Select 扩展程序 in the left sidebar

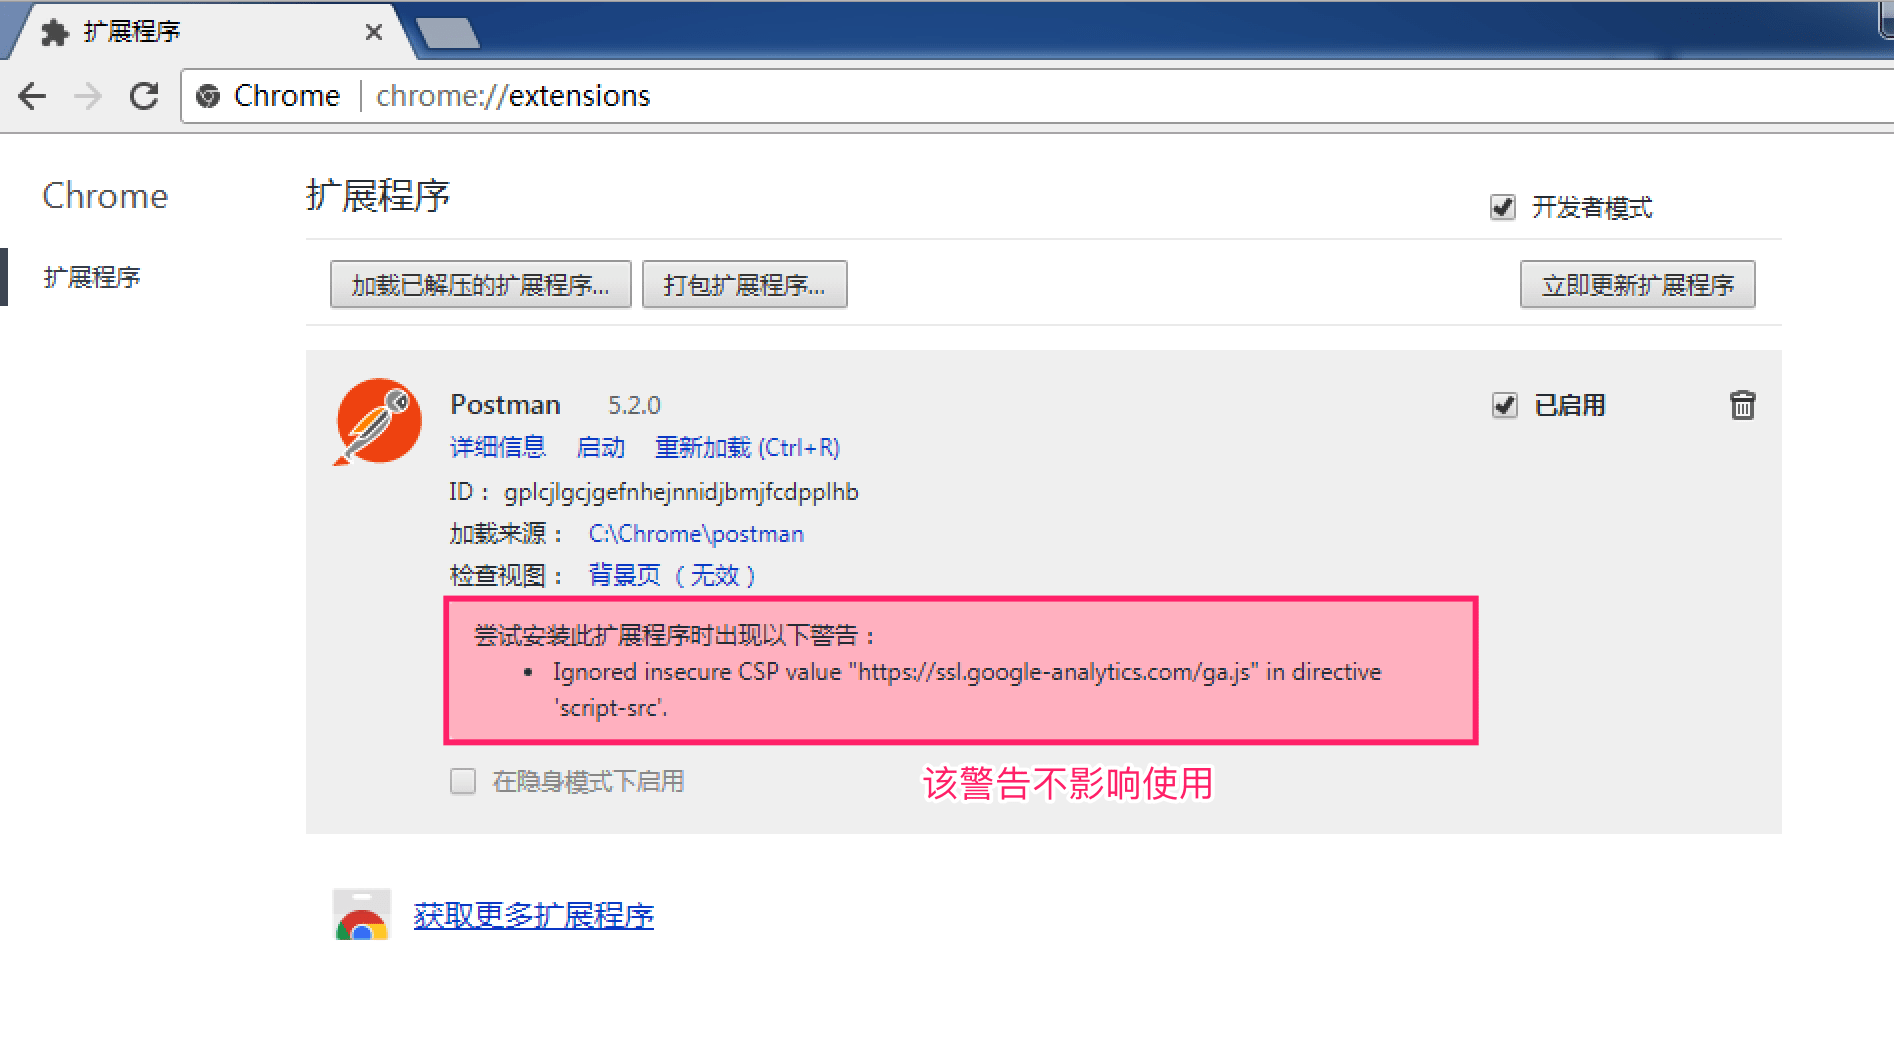pyautogui.click(x=92, y=277)
